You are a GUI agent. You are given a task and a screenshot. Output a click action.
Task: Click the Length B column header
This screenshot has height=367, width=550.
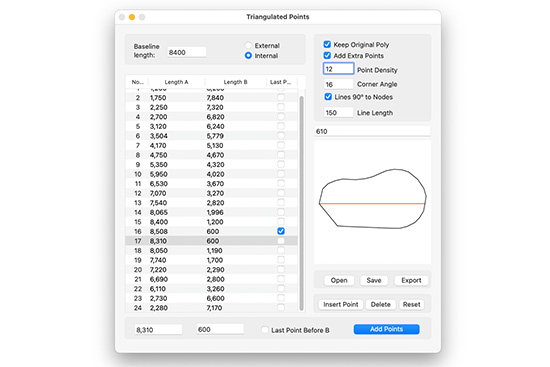coord(235,82)
